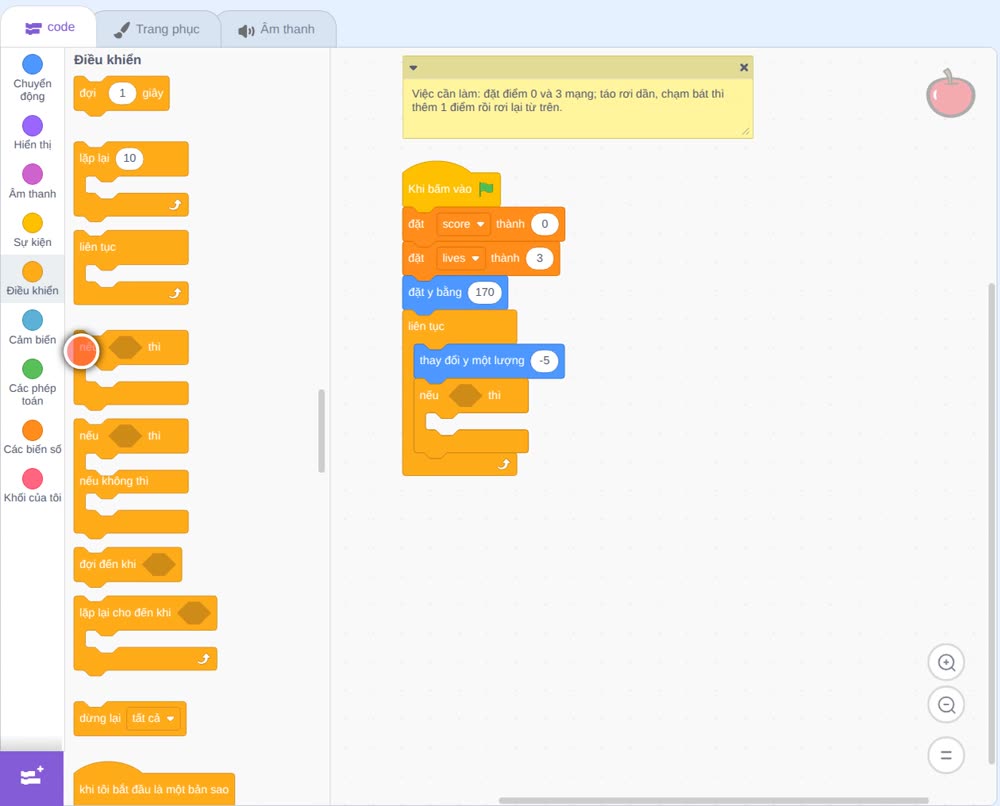Viewport: 1000px width, 806px height.
Task: Select the Cảm biến category circle
Action: tap(33, 320)
